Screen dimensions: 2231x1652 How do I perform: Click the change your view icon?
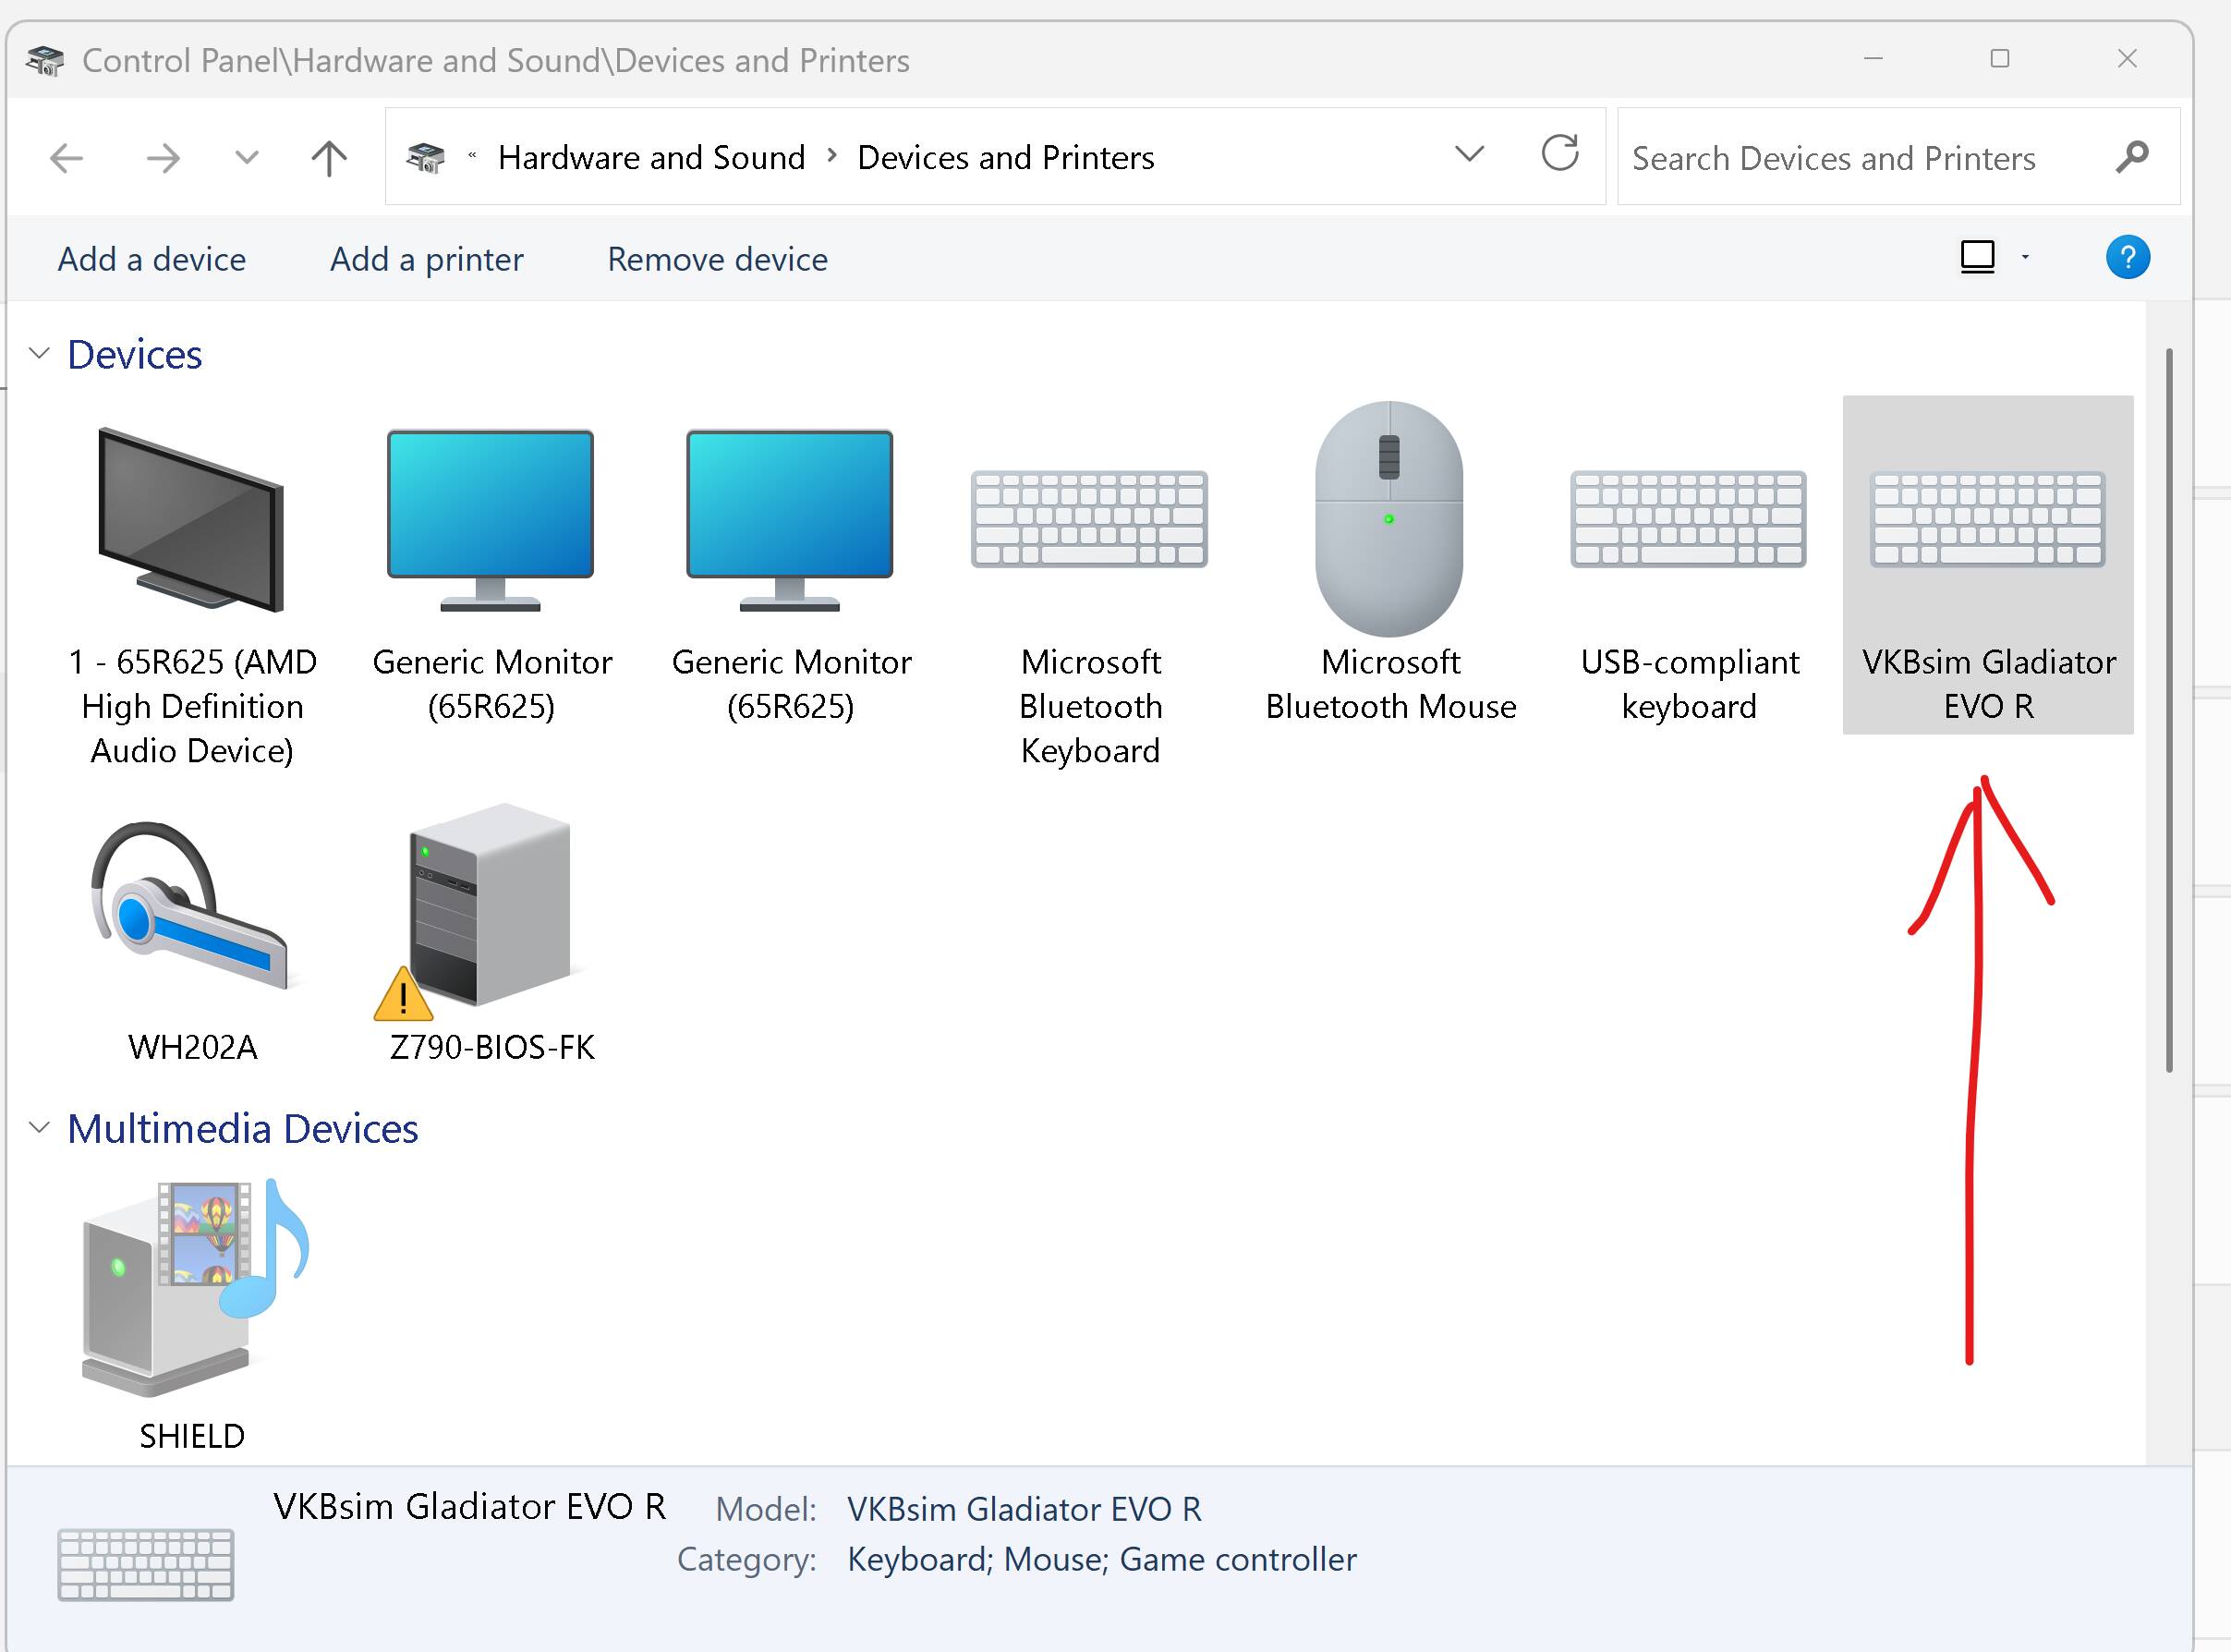coord(1977,257)
